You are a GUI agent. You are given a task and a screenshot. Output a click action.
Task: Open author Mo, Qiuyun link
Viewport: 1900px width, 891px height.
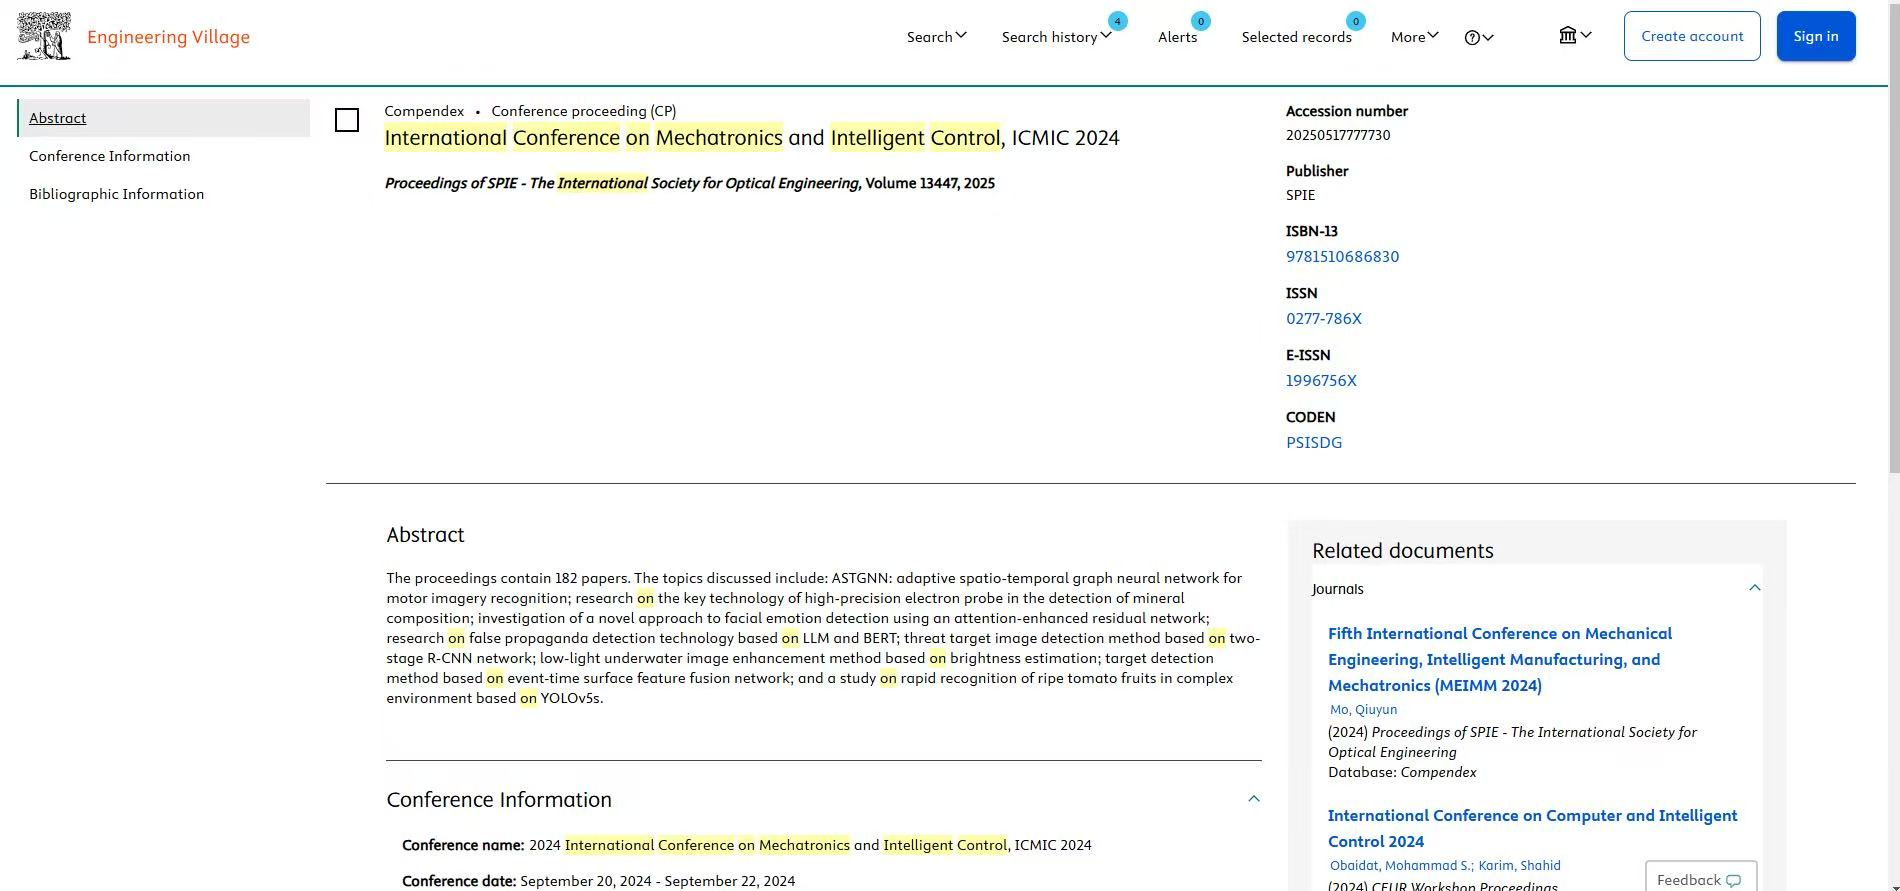coord(1364,710)
